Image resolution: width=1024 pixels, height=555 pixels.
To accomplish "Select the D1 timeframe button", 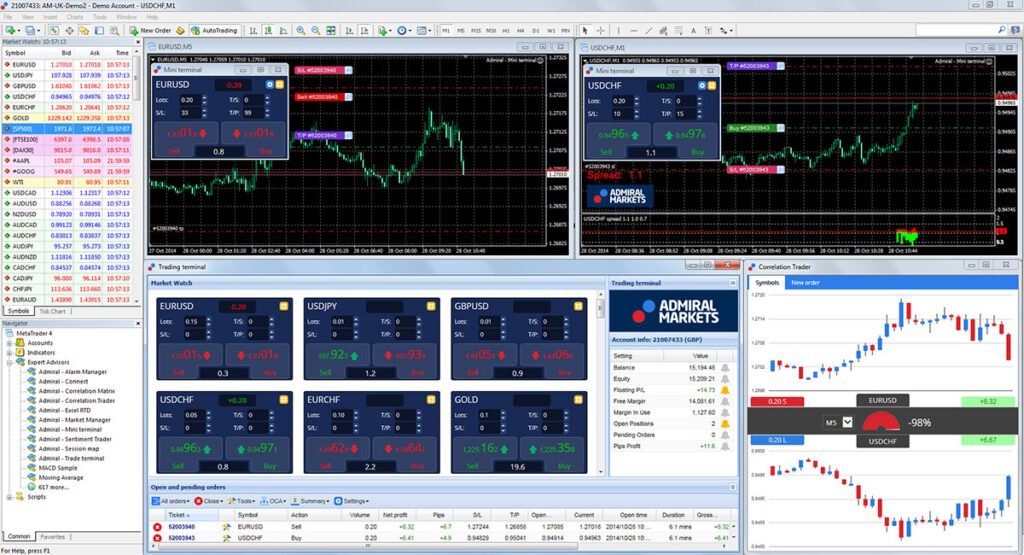I will pos(536,30).
